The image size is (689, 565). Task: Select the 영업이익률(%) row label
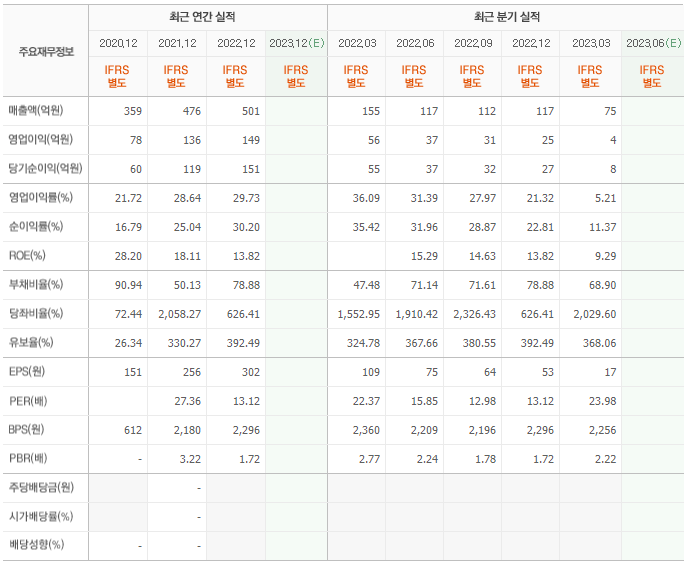[40, 197]
